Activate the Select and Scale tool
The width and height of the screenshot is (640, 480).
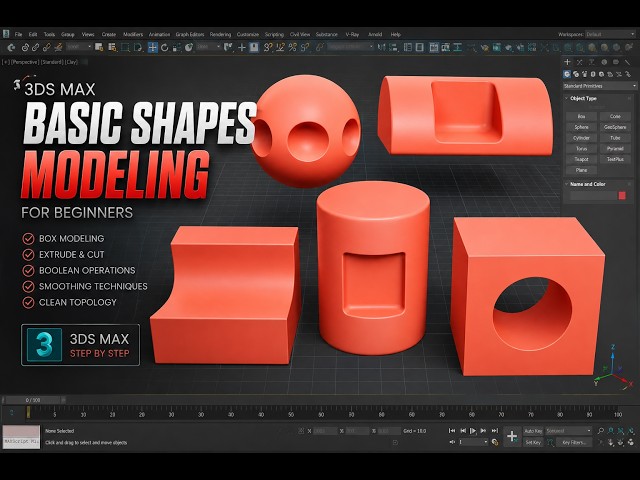177,48
